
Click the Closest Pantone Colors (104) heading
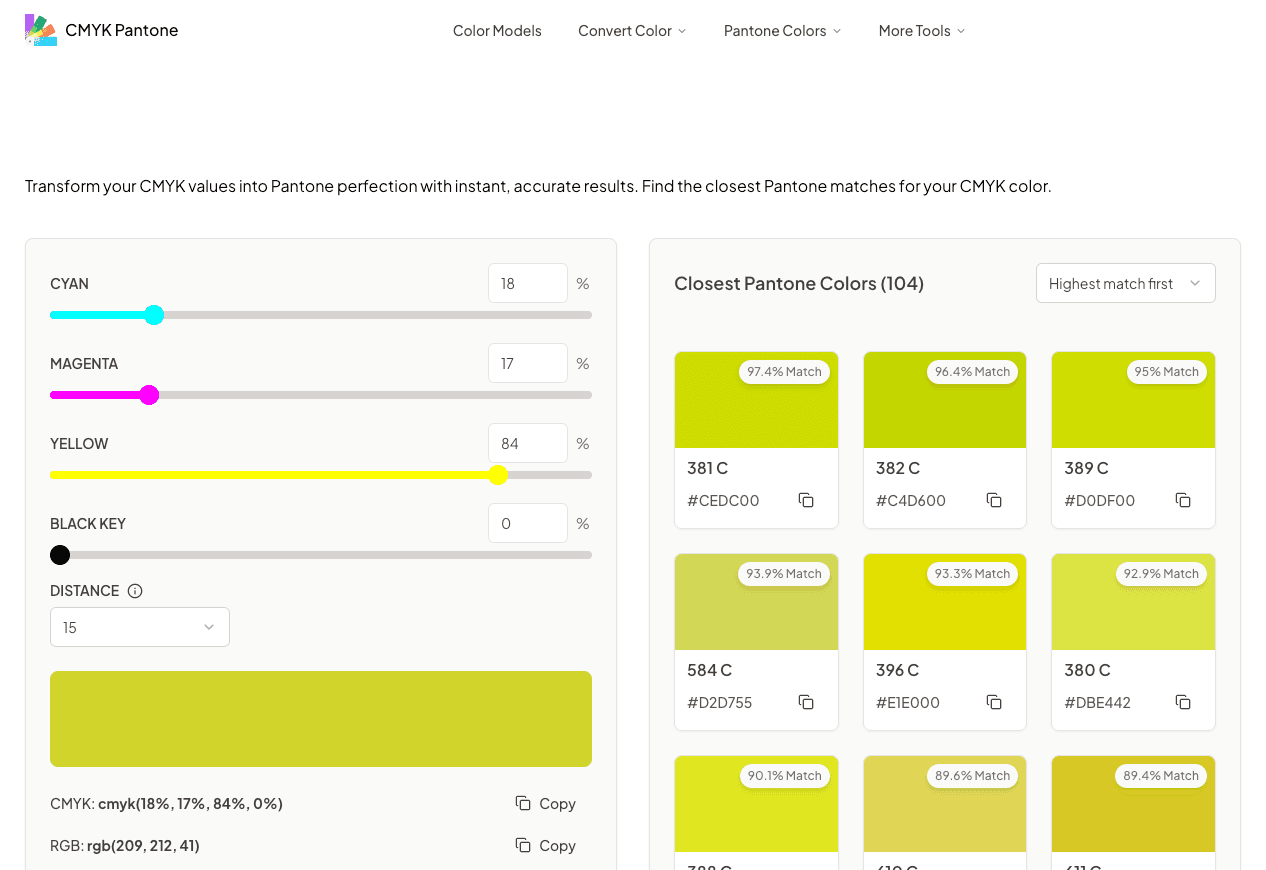coord(799,284)
